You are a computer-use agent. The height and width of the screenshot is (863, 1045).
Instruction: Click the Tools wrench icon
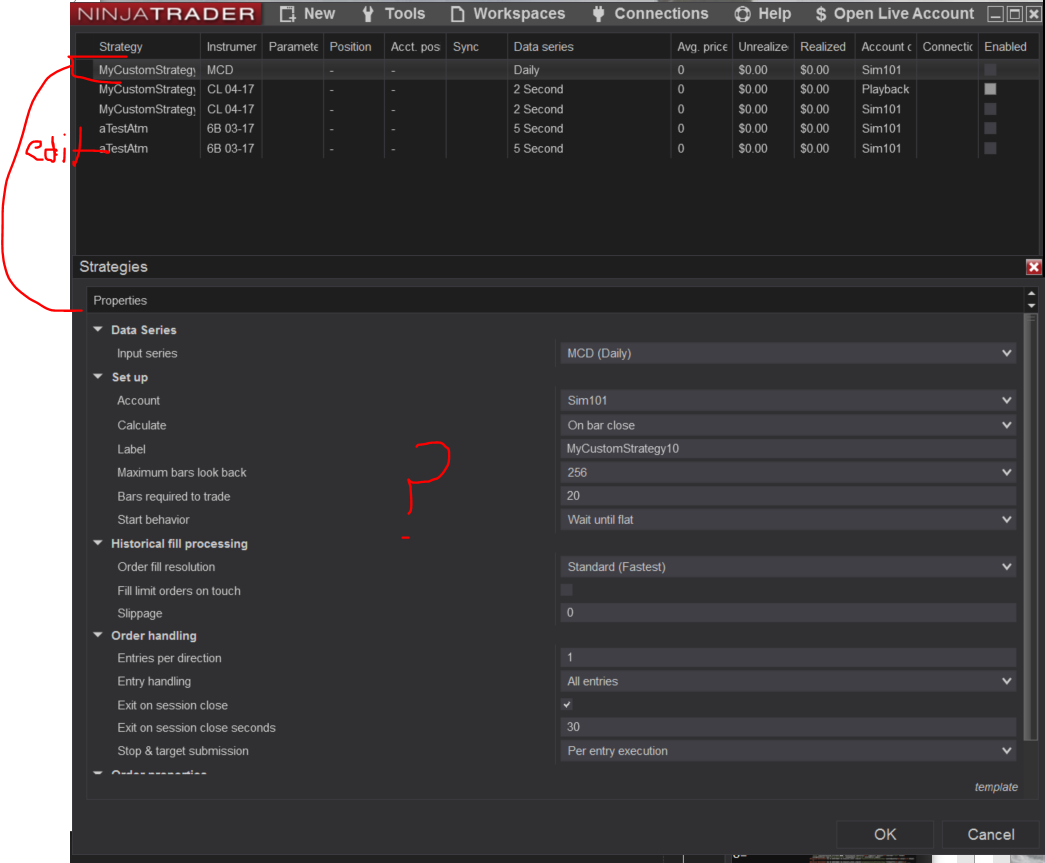368,14
